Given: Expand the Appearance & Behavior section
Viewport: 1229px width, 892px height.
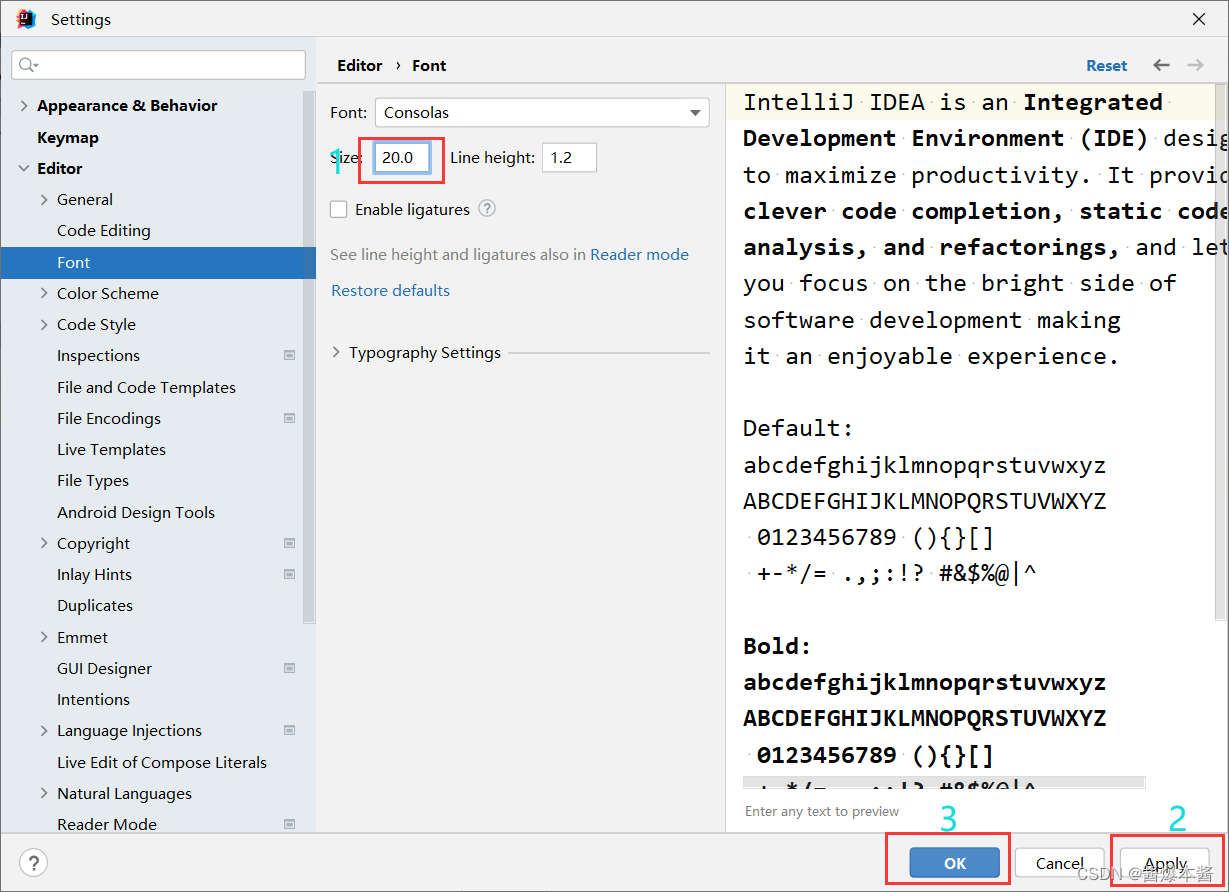Looking at the screenshot, I should (24, 105).
